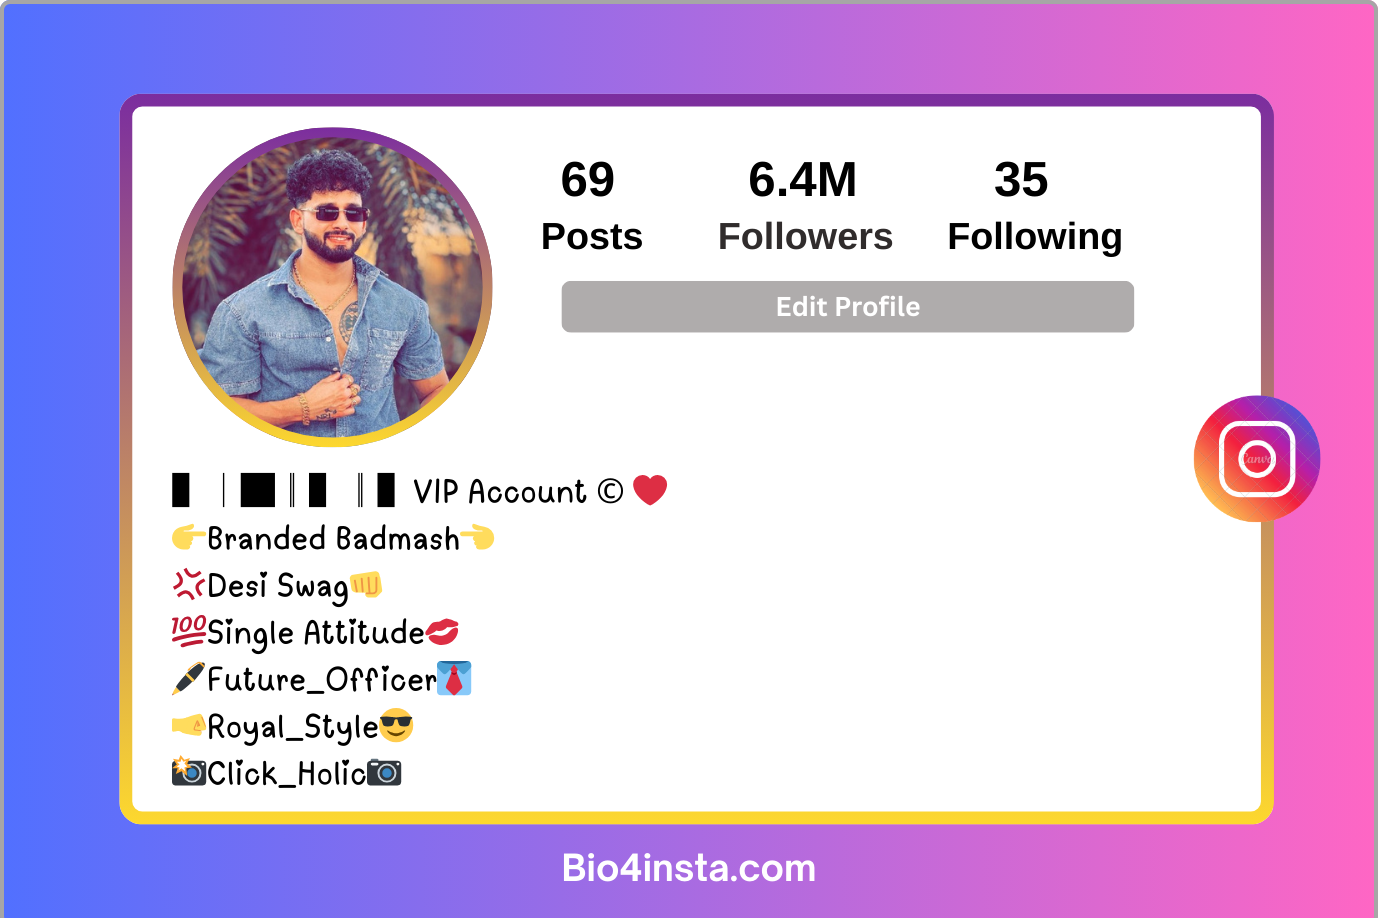The height and width of the screenshot is (918, 1378).
Task: Click the pen emoji before Future_Officer
Action: click(188, 678)
